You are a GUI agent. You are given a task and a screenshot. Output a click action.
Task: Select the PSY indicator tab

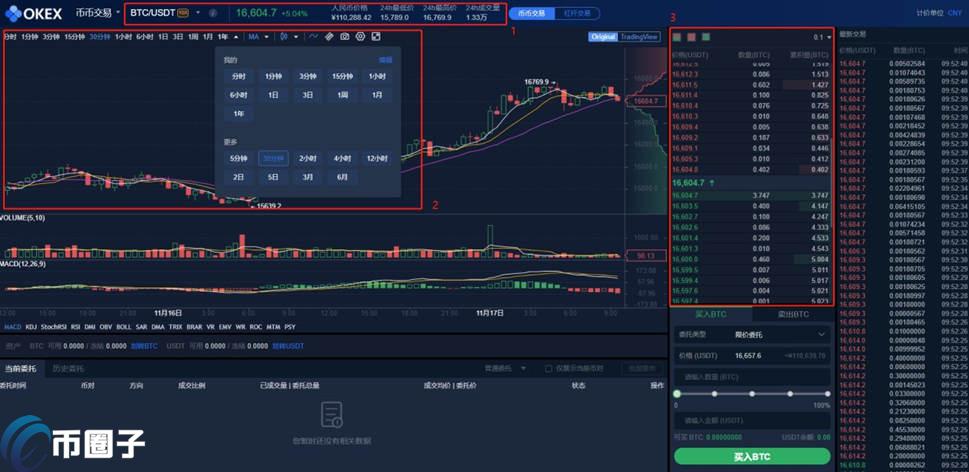click(290, 327)
